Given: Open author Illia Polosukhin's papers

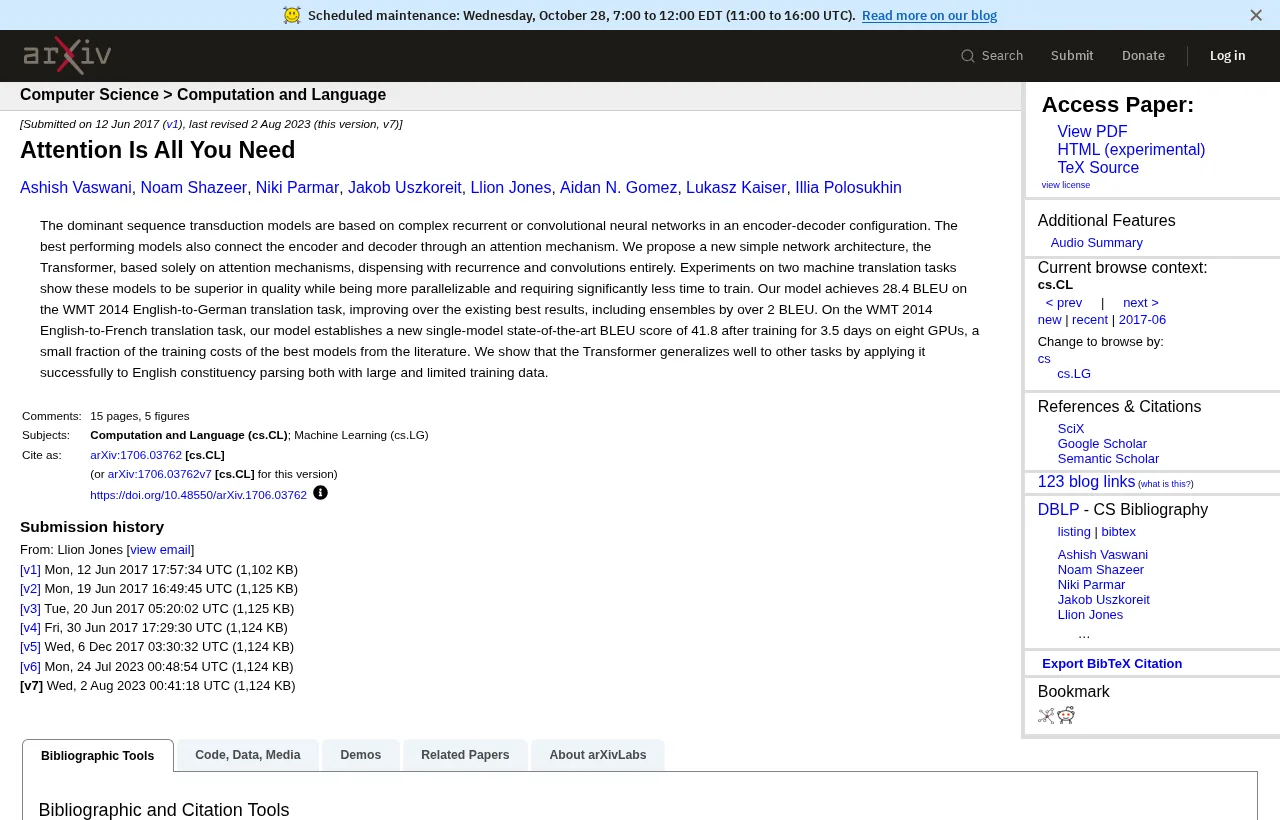Looking at the screenshot, I should click(x=848, y=188).
